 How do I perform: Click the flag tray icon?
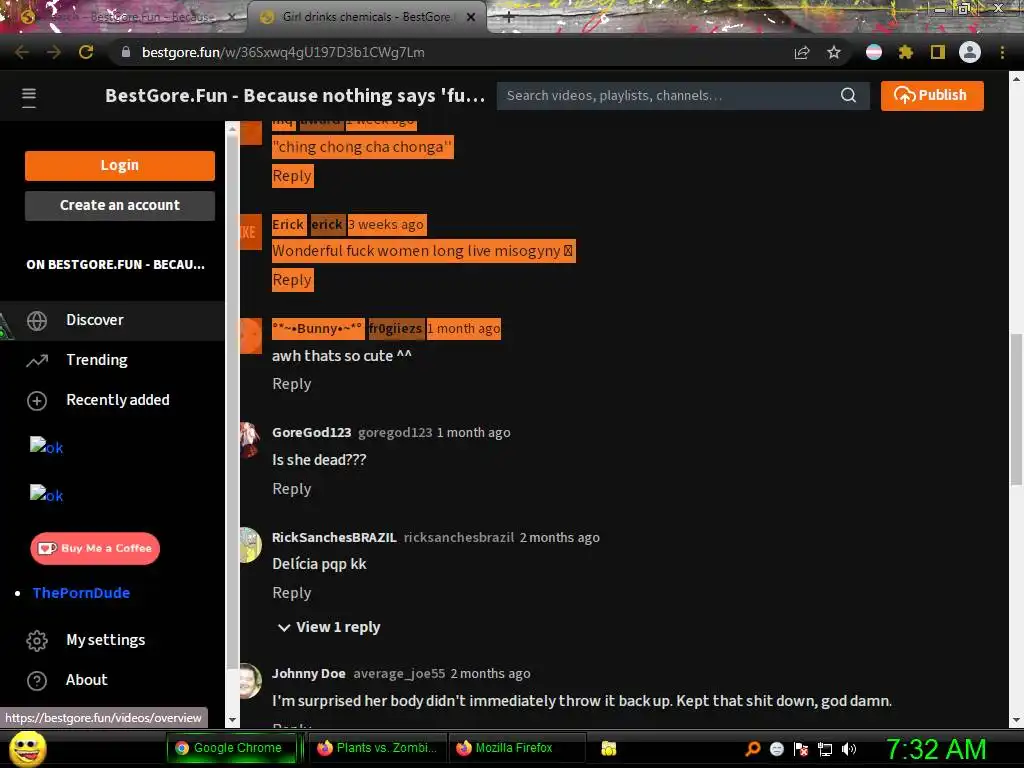[801, 748]
